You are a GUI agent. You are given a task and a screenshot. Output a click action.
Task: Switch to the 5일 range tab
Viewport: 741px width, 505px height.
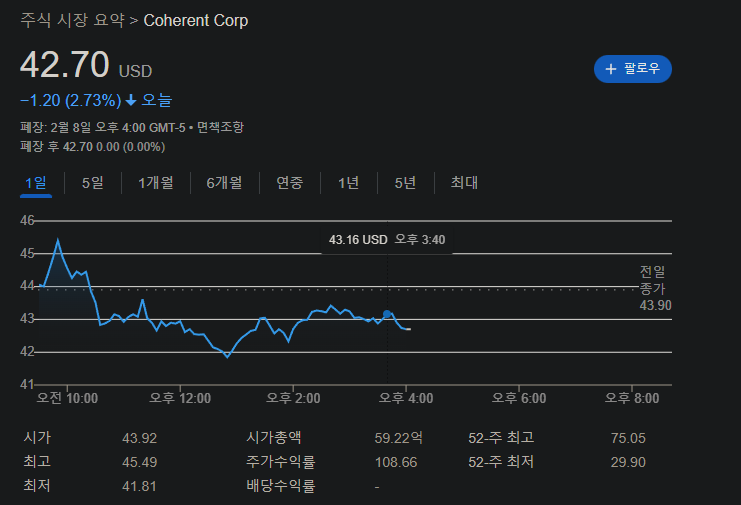click(x=93, y=183)
